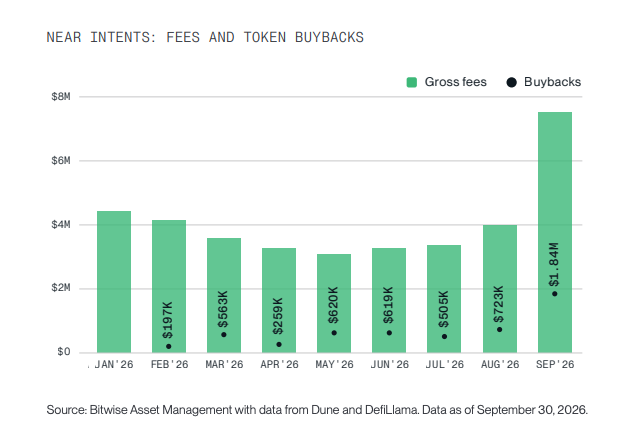Click the $723K buyback label

499,304
